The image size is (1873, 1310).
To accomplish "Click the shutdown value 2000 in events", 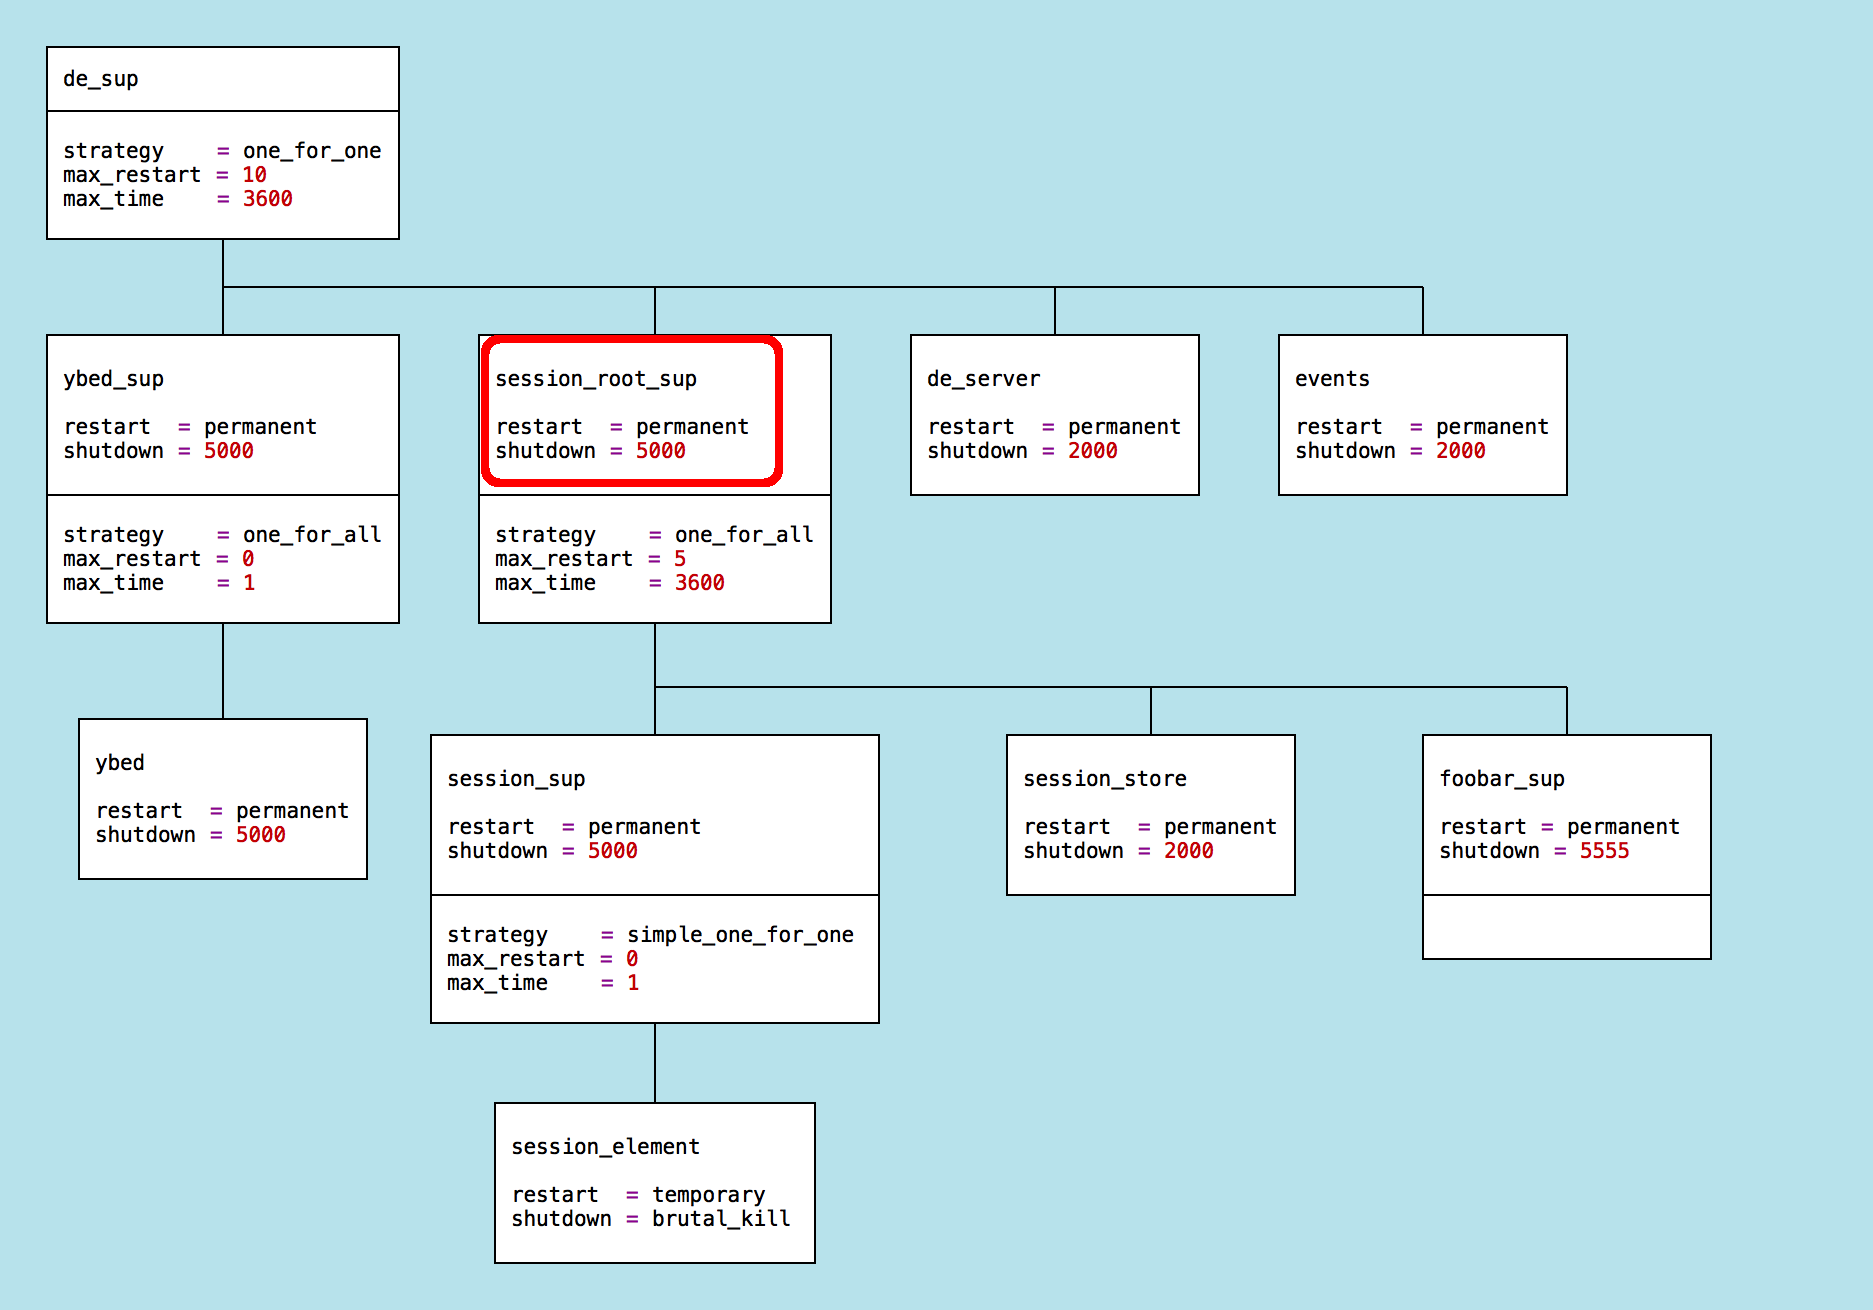I will [x=1461, y=451].
